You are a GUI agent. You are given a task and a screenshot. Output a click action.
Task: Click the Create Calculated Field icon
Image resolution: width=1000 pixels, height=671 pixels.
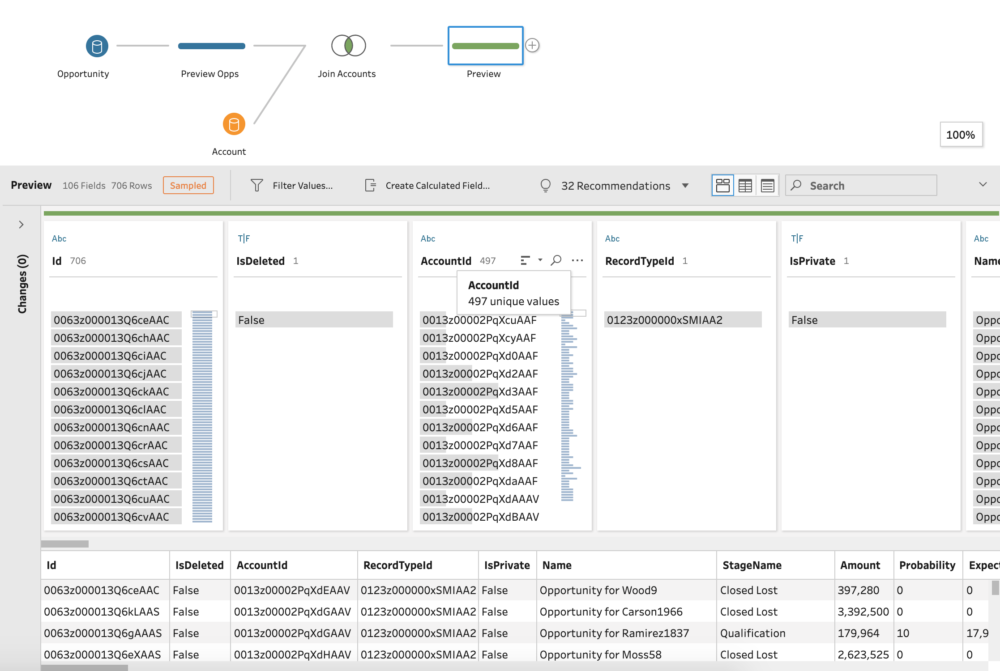tap(370, 186)
